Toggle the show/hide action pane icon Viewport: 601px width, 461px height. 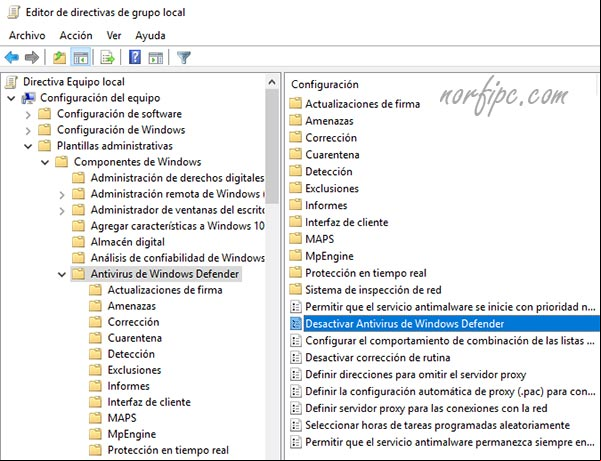pyautogui.click(x=156, y=58)
